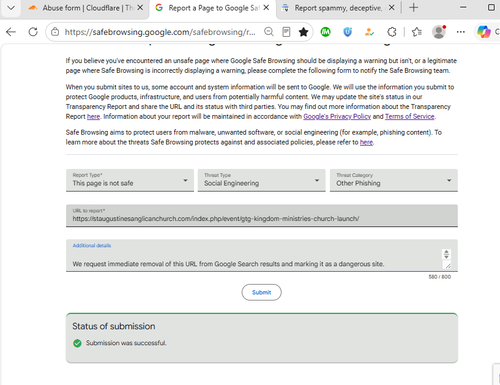The width and height of the screenshot is (500, 385).
Task: Expand the Report Type dropdown
Action: click(x=130, y=180)
